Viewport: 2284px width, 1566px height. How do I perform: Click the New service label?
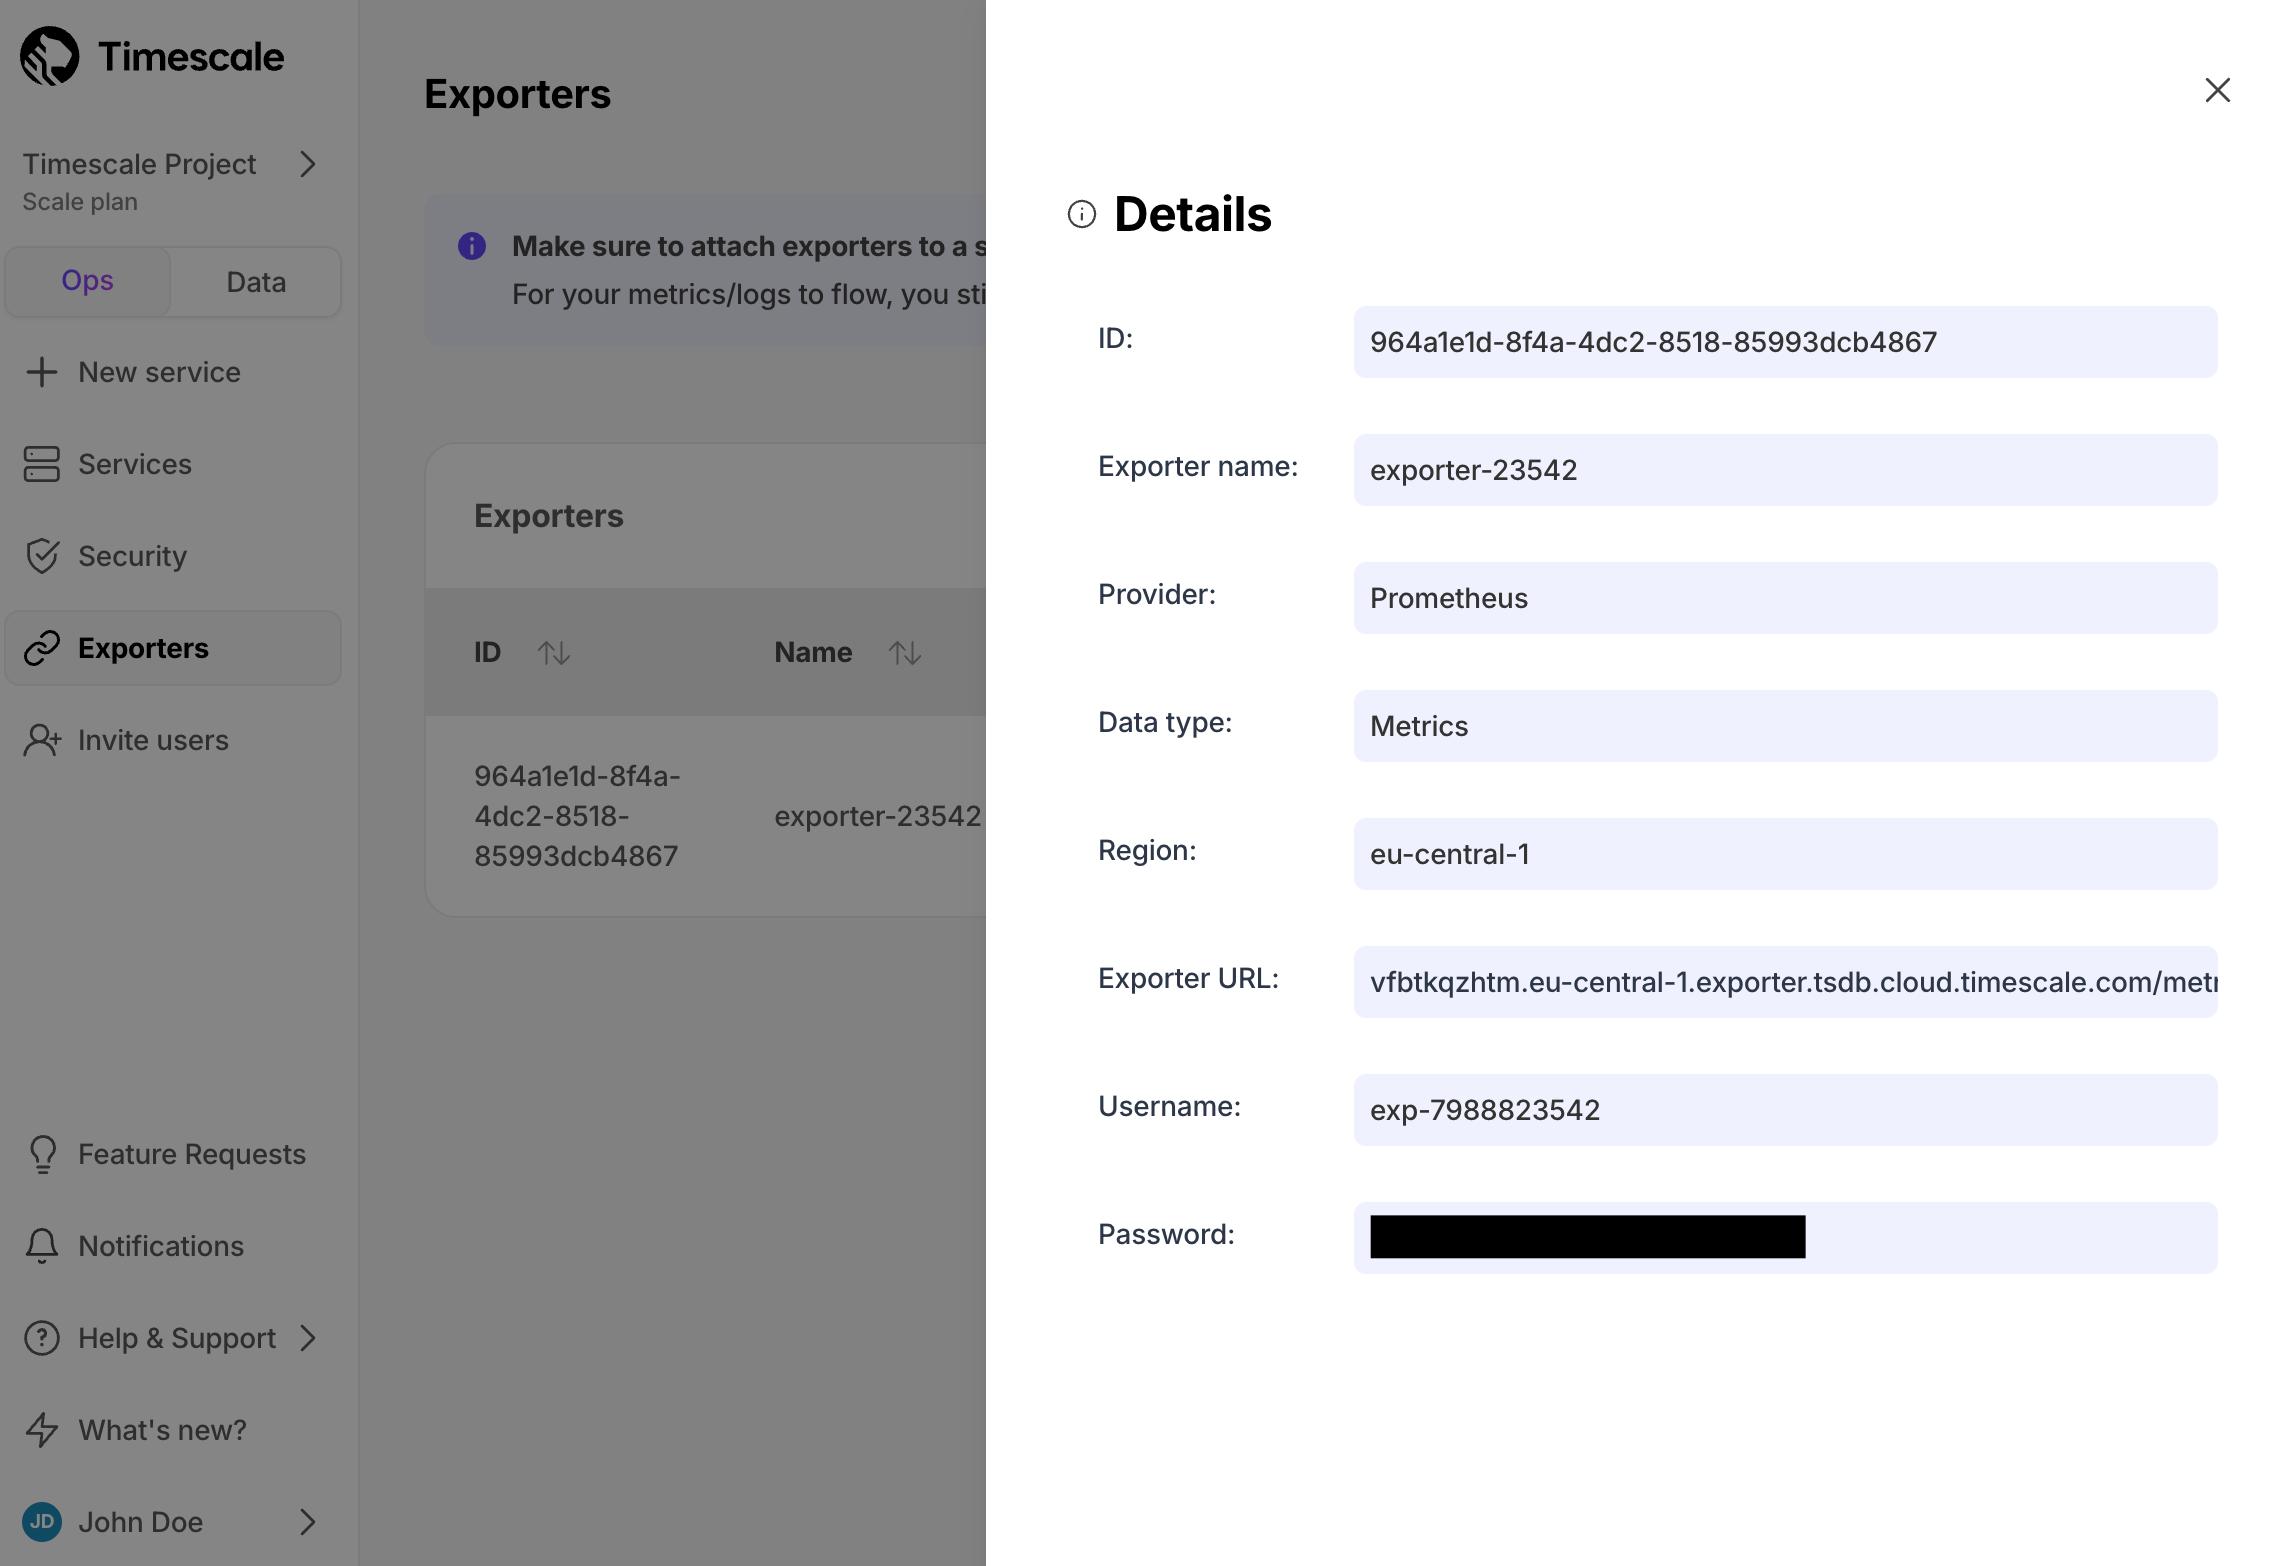(159, 372)
